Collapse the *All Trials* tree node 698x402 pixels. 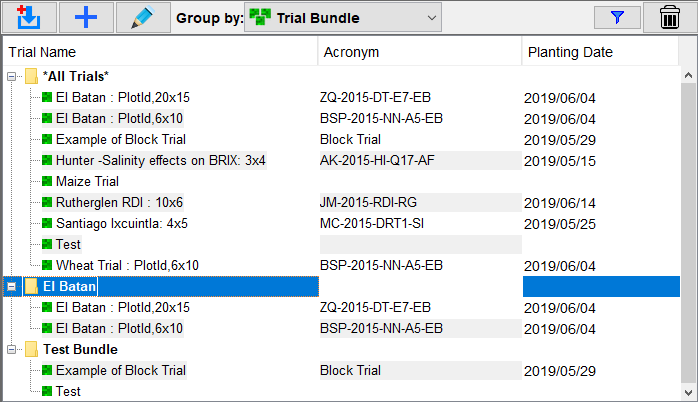coord(12,77)
